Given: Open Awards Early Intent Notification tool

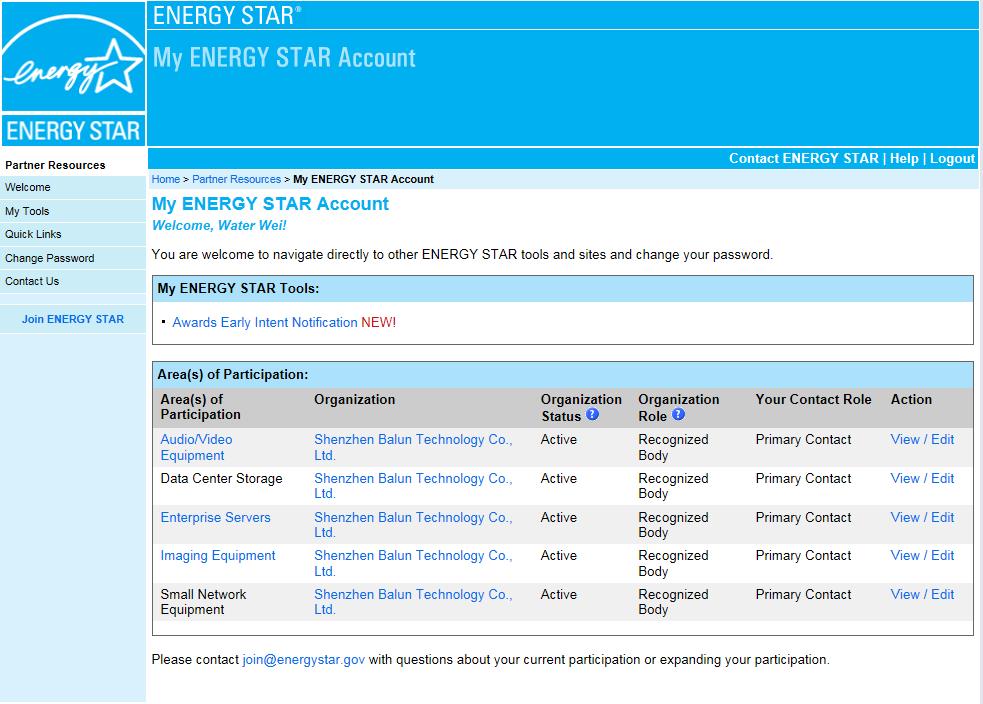Looking at the screenshot, I should pyautogui.click(x=265, y=322).
